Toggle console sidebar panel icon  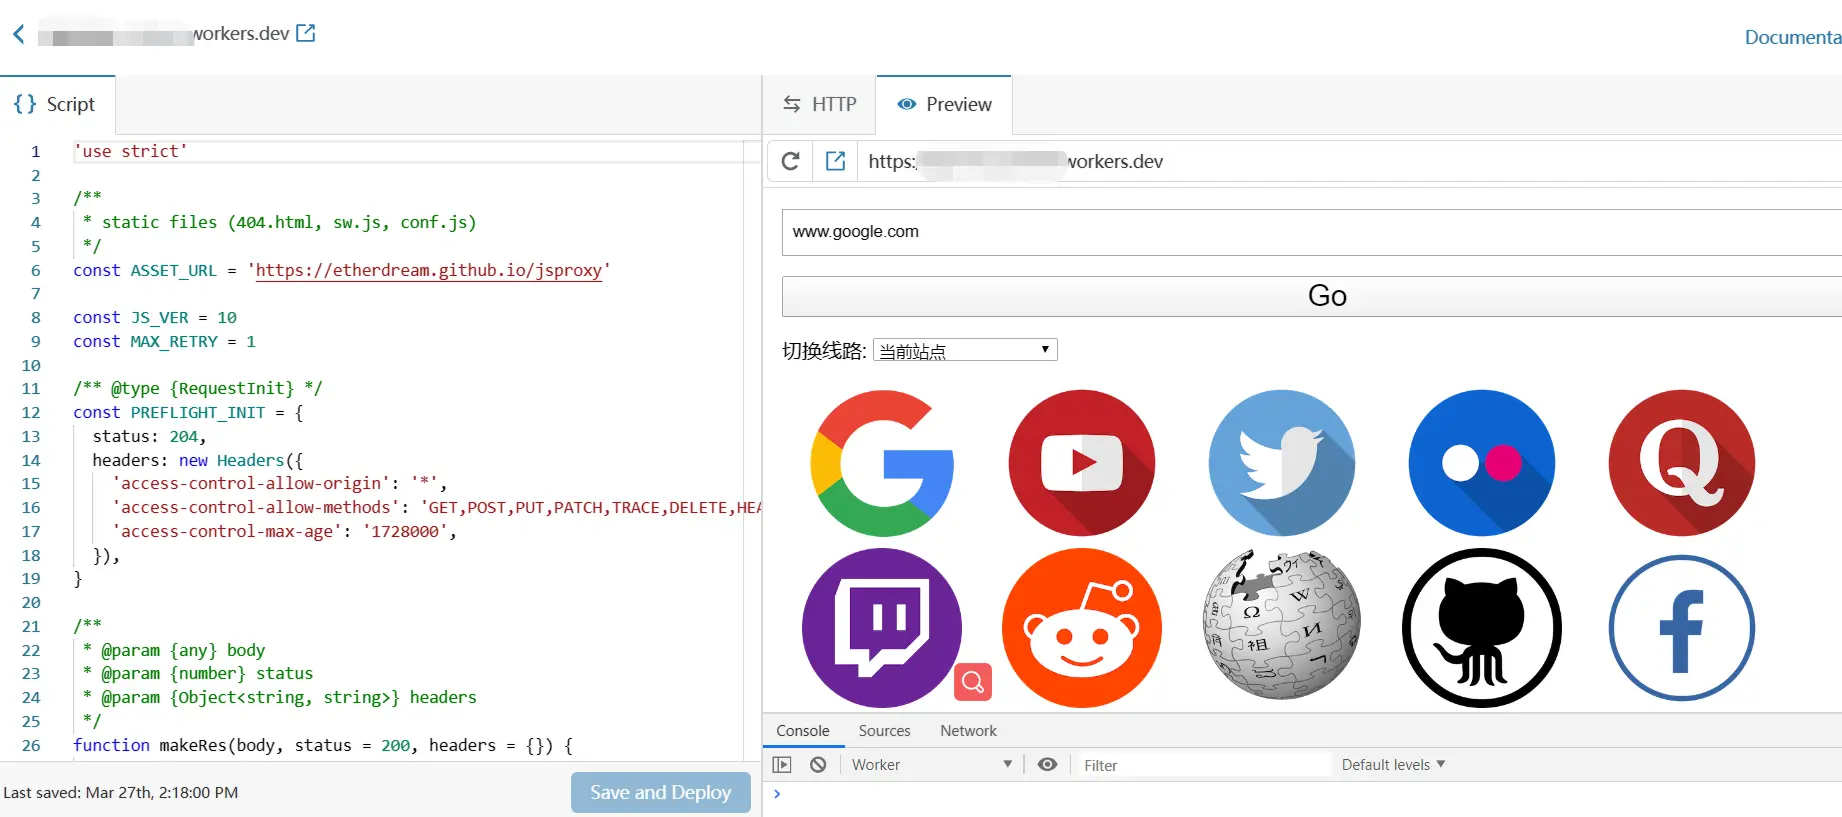tap(782, 765)
